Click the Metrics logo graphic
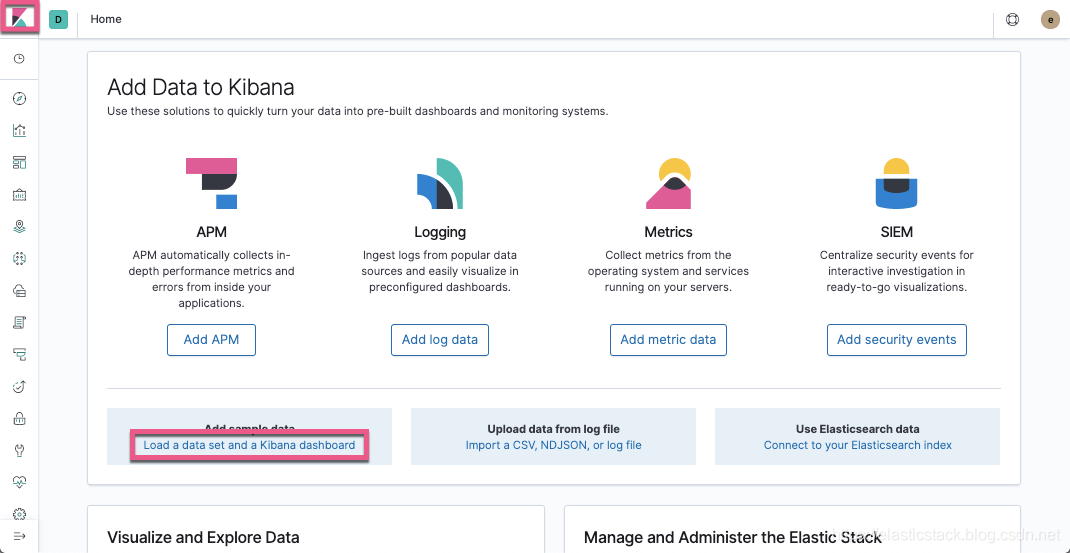Viewport: 1070px width, 553px height. pos(669,183)
